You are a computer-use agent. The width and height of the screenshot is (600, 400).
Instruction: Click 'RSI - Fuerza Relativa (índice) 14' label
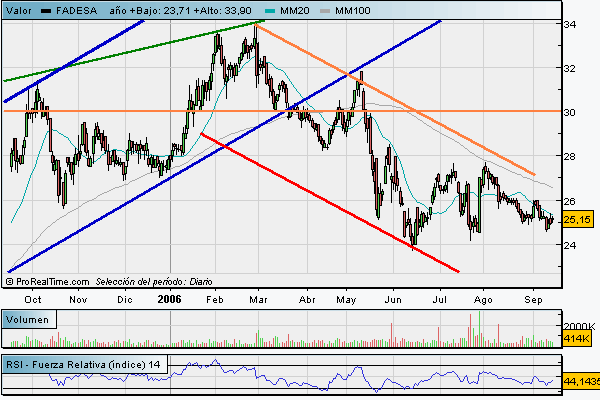pyautogui.click(x=83, y=365)
